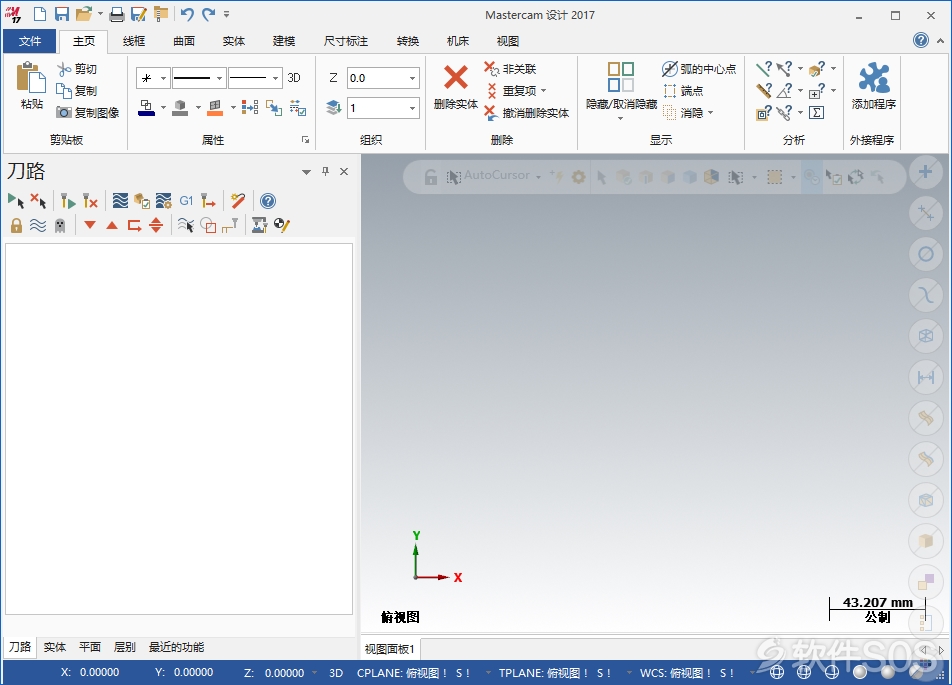952x685 pixels.
Task: Toggle toolpath display wave icon
Action: click(x=38, y=225)
